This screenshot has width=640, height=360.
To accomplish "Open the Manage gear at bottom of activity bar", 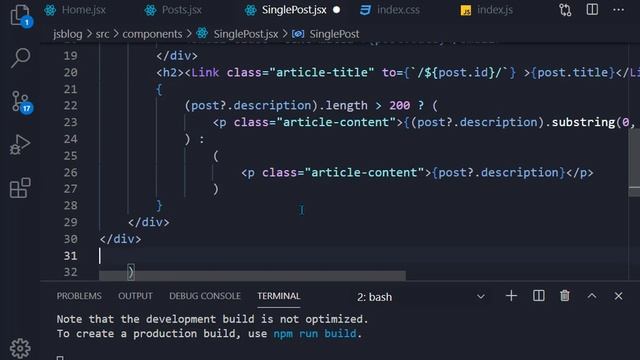I will [20, 348].
